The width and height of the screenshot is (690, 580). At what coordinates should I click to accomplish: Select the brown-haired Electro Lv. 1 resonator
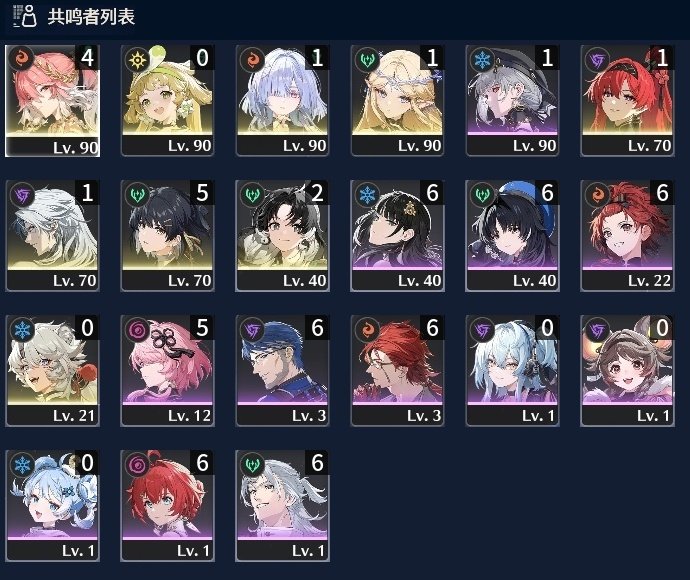click(627, 371)
